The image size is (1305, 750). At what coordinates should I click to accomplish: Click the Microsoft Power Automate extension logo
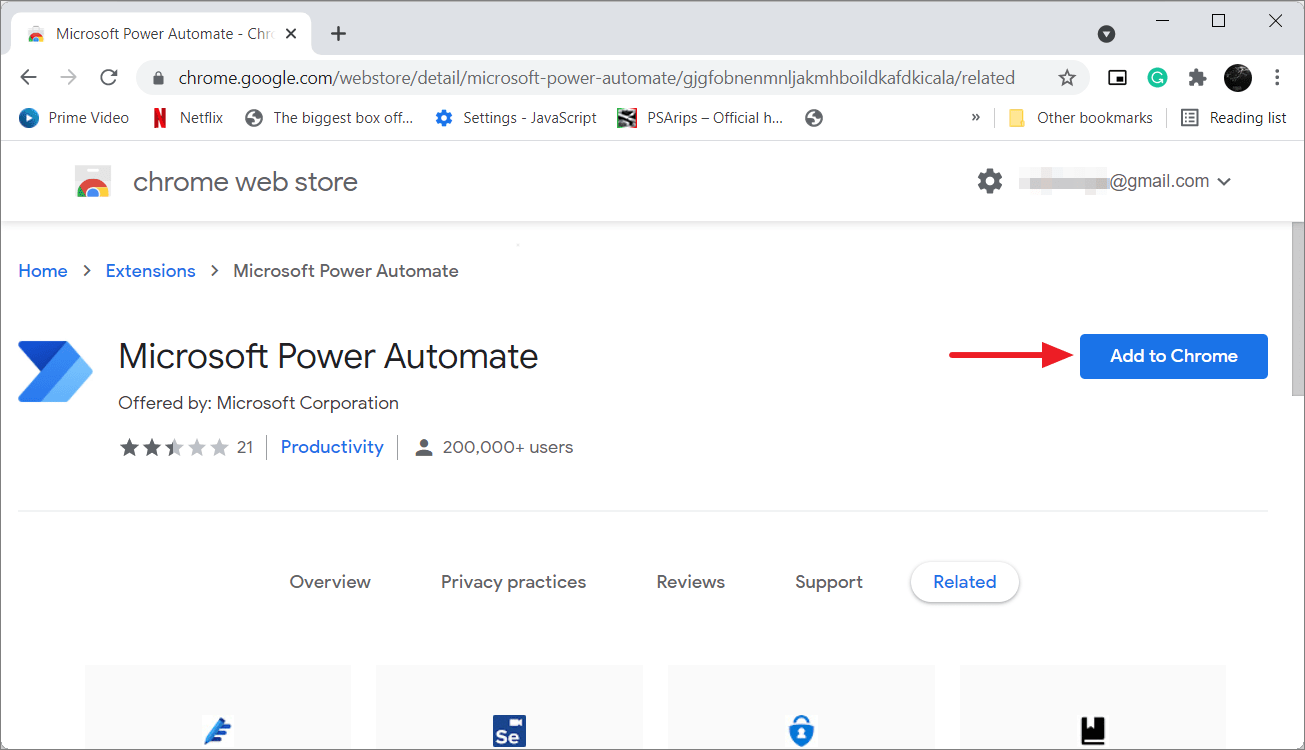[55, 371]
